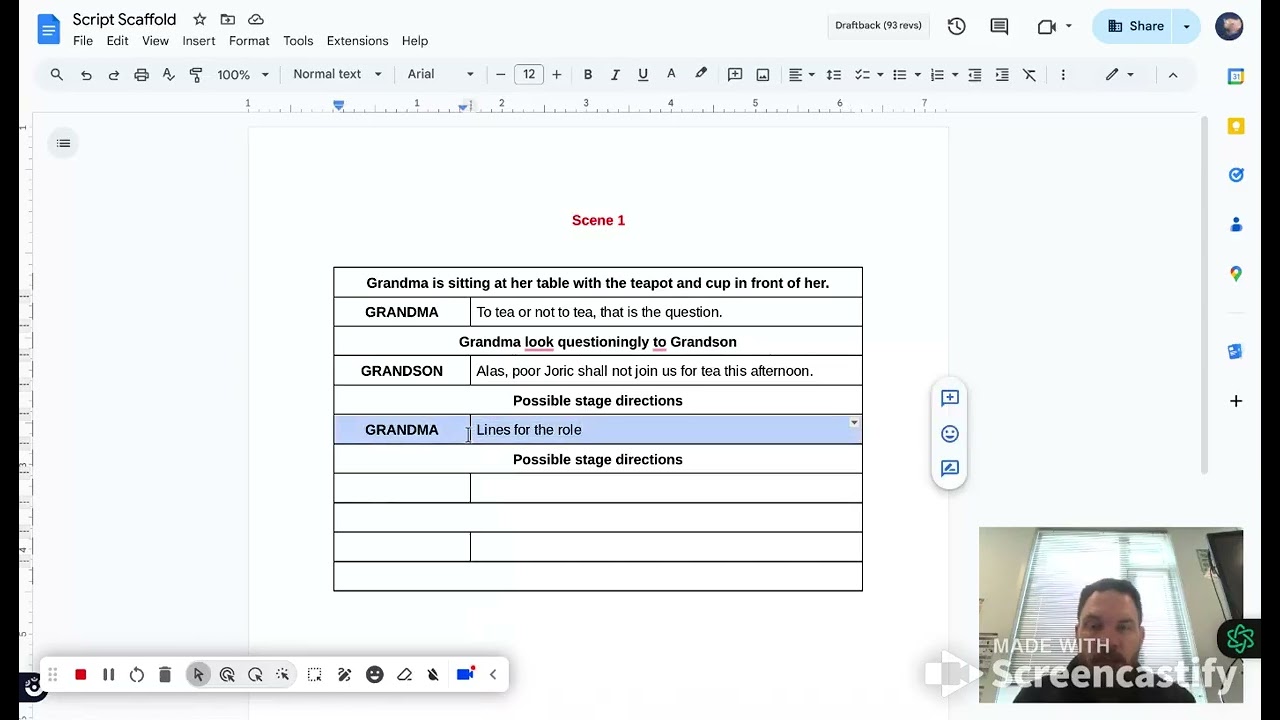Open the Arial font dropdown
The image size is (1280, 720).
(440, 75)
